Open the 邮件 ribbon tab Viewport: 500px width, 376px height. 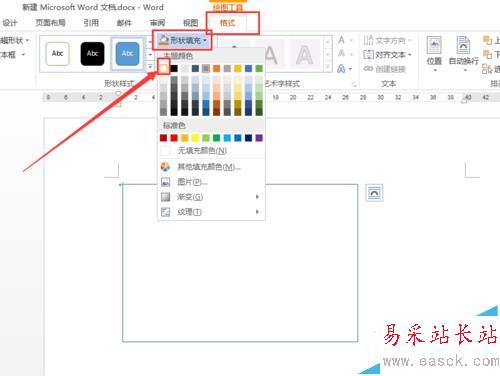pyautogui.click(x=124, y=23)
